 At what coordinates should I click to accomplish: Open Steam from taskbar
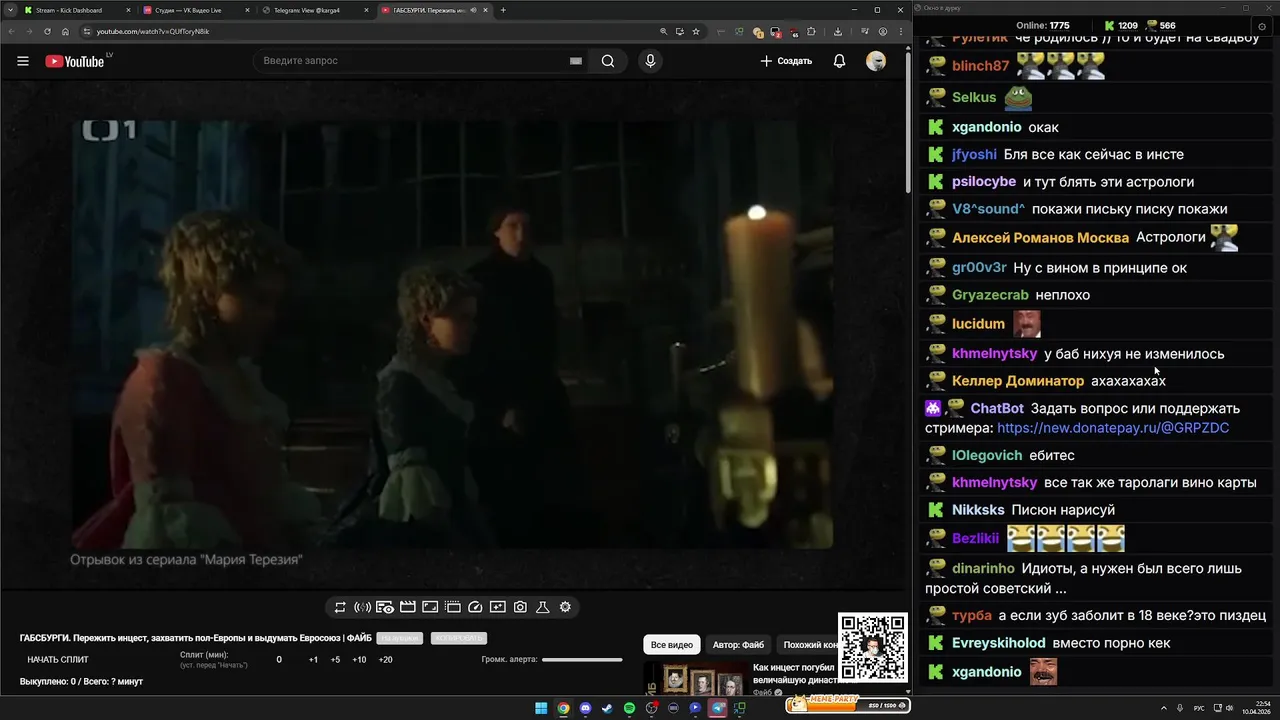pos(607,708)
